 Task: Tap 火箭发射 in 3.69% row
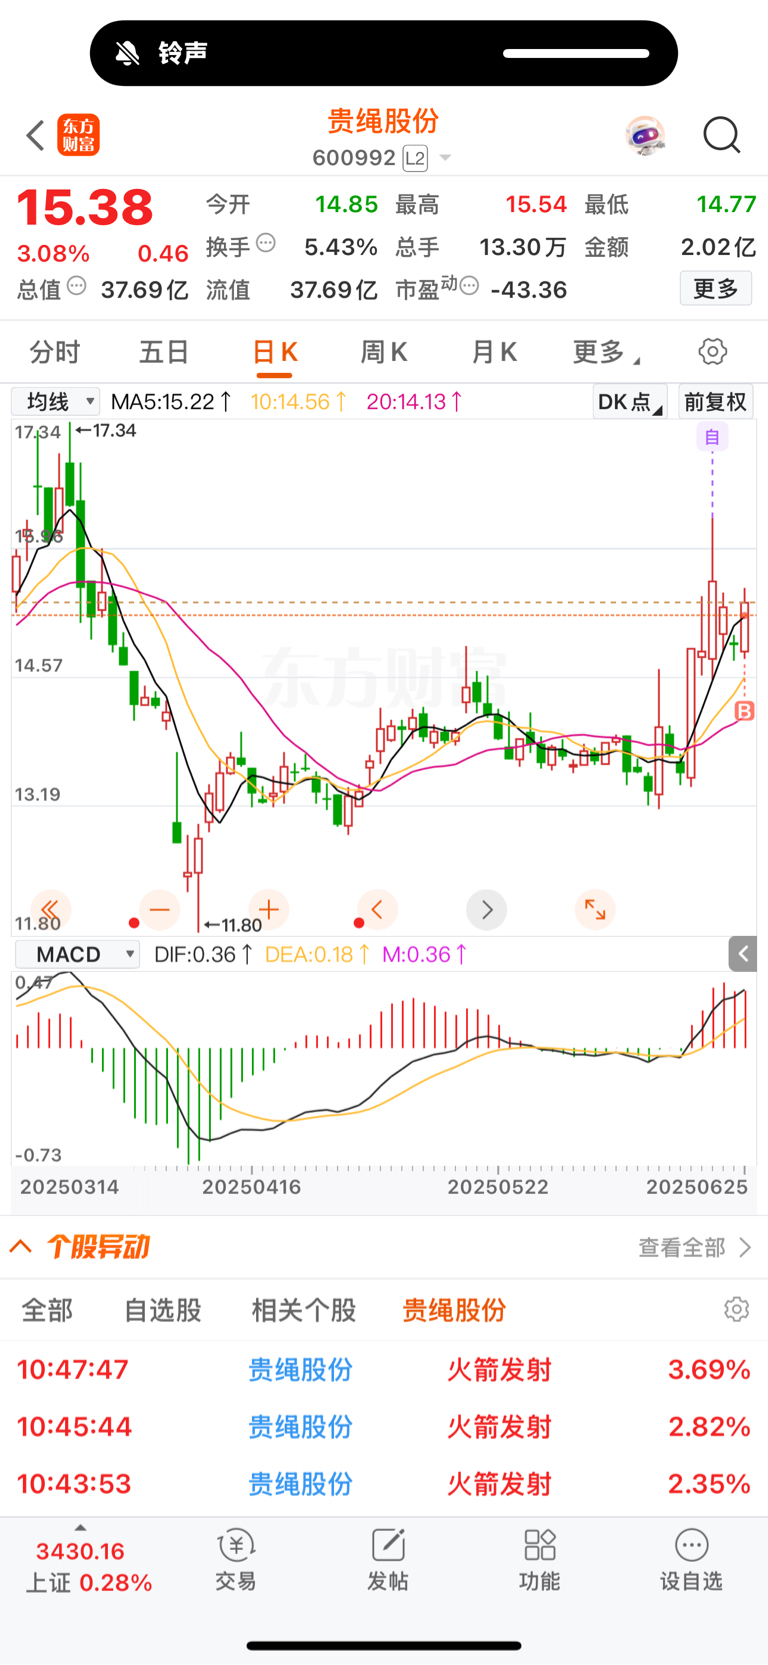tap(499, 1369)
